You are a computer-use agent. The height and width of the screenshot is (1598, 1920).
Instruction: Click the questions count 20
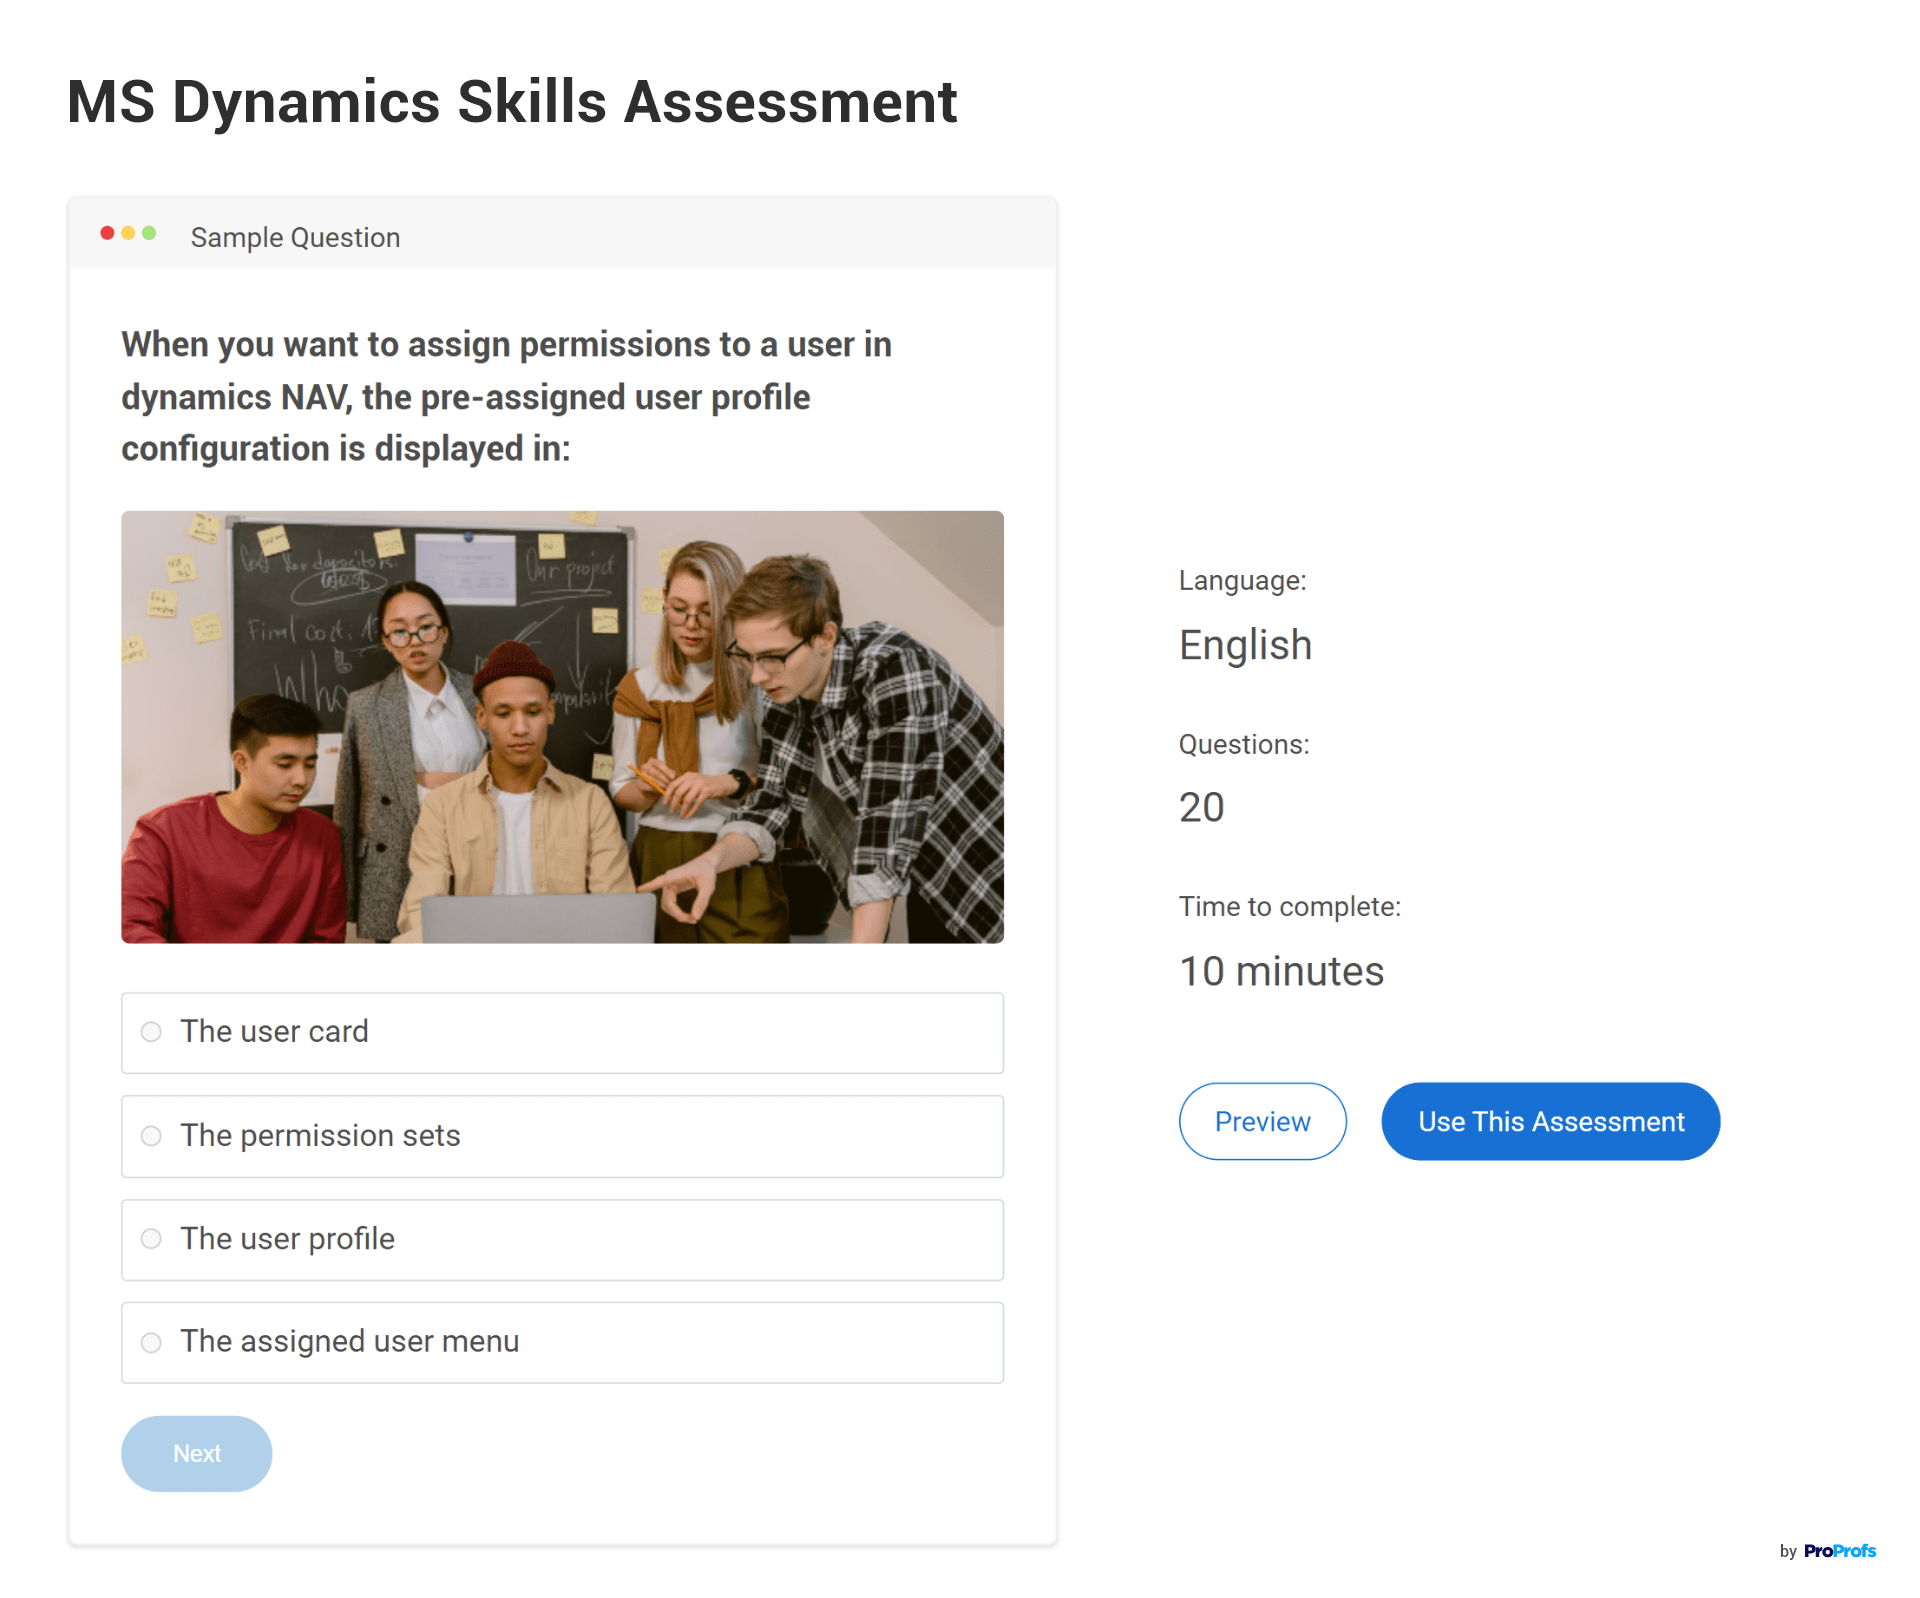(1201, 807)
